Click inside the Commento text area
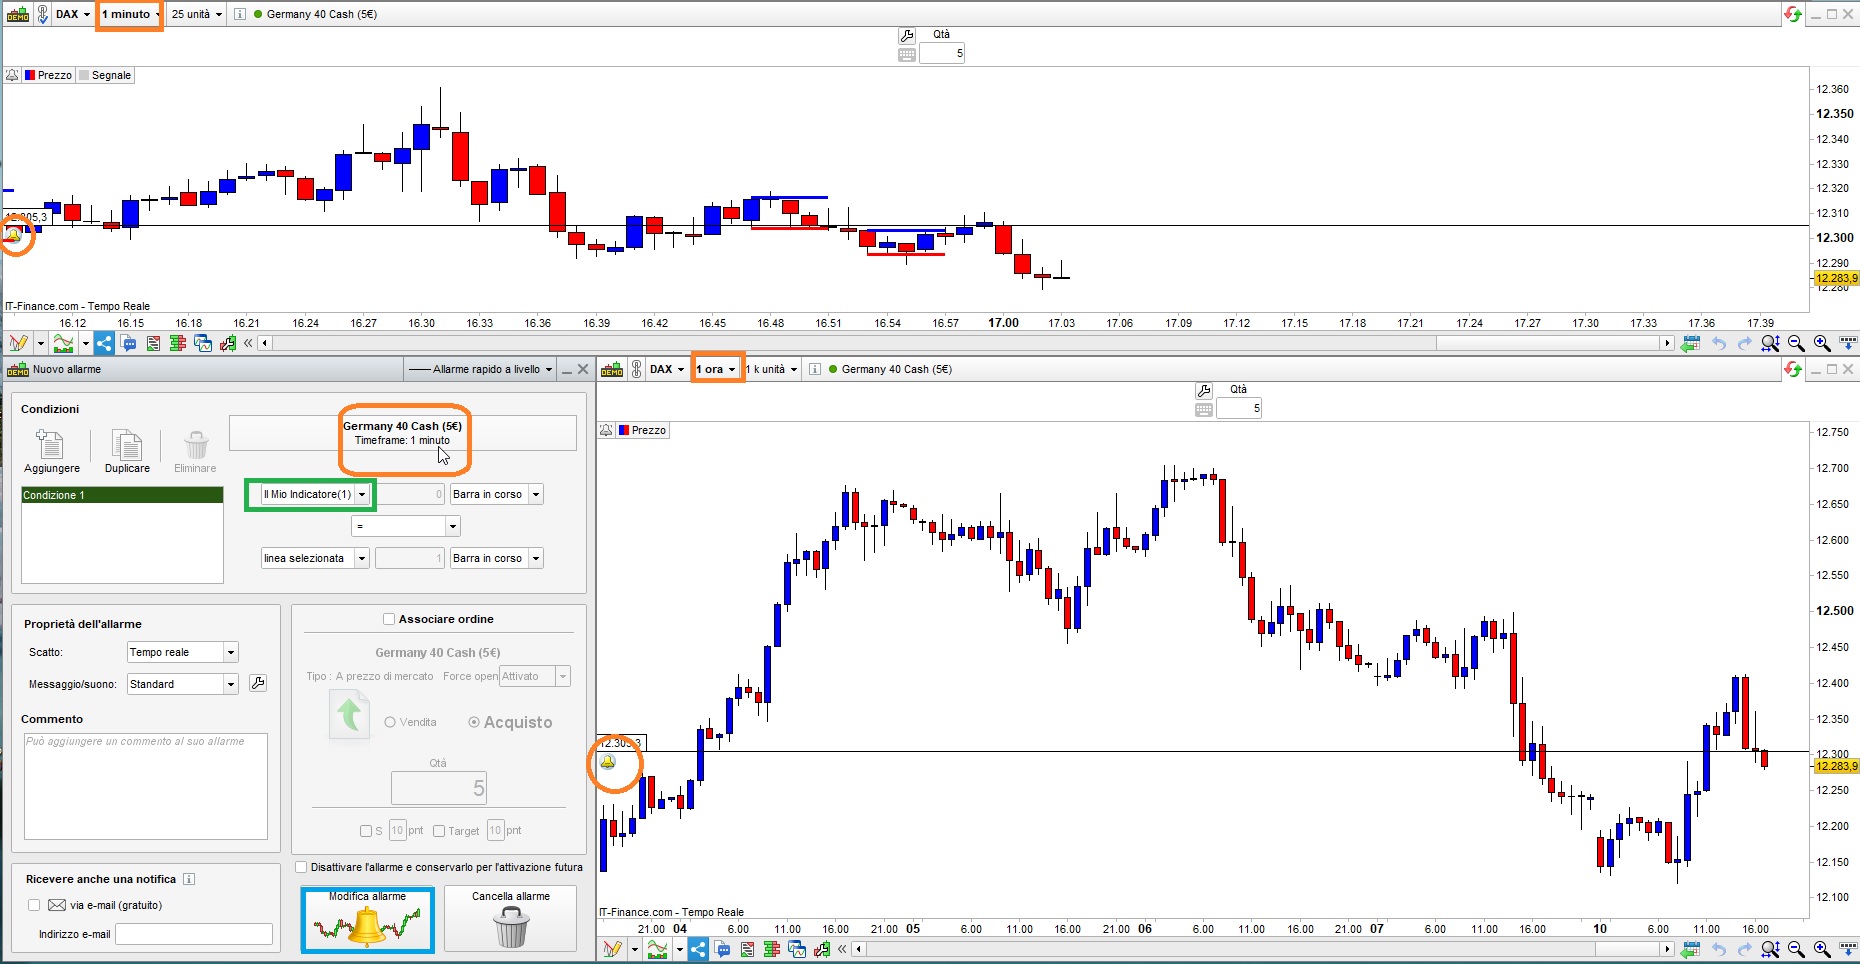This screenshot has width=1860, height=964. click(x=146, y=786)
